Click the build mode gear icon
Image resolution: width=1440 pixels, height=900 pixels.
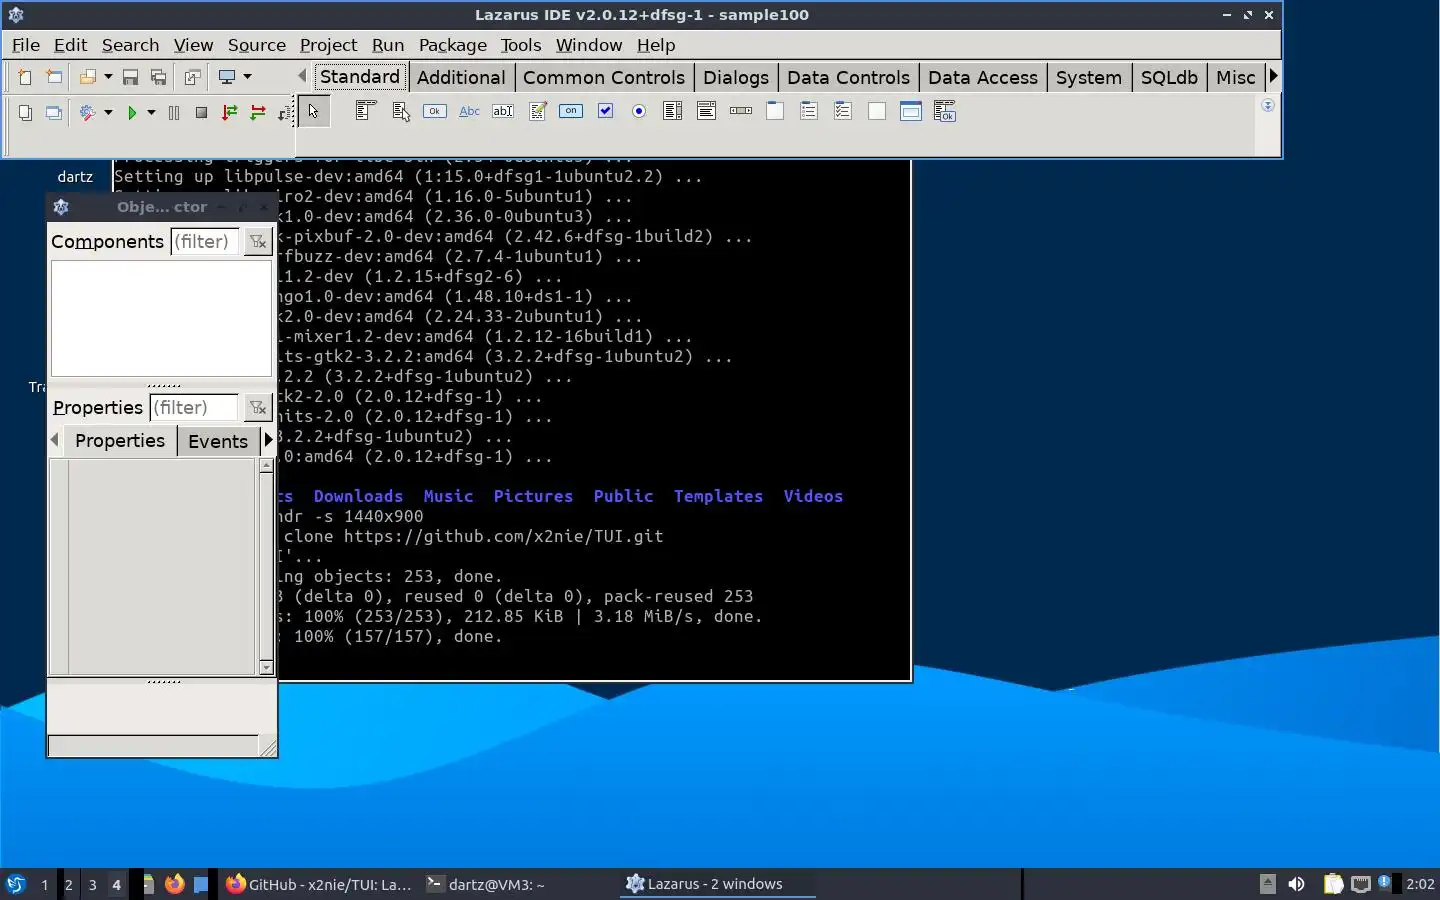(88, 113)
